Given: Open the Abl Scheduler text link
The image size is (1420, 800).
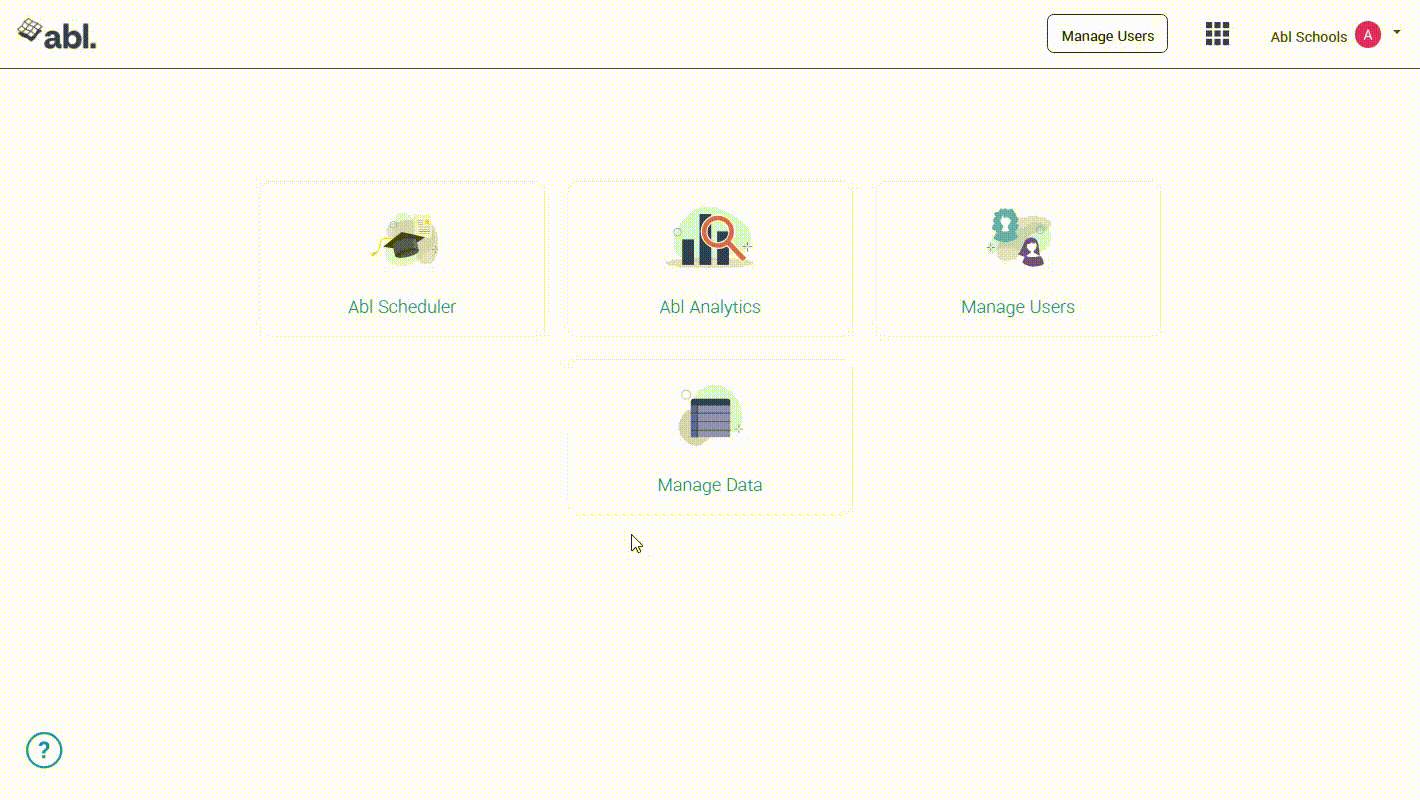Looking at the screenshot, I should coord(402,307).
